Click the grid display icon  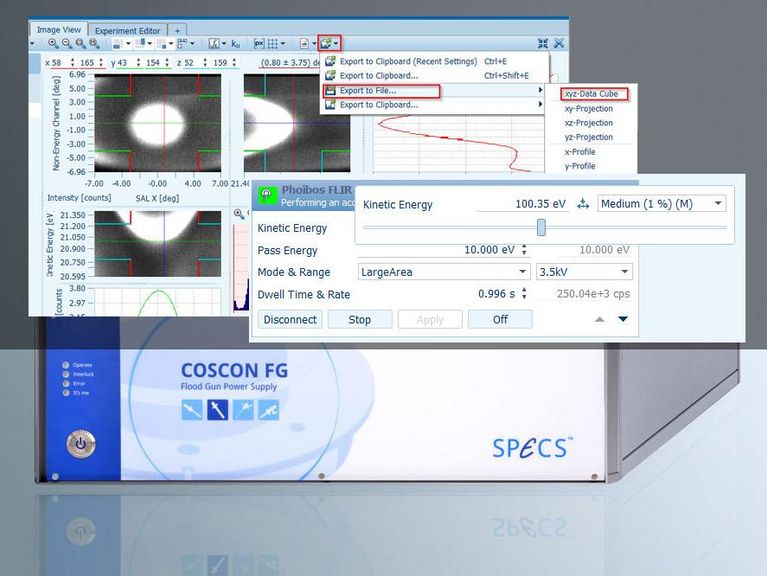point(272,44)
